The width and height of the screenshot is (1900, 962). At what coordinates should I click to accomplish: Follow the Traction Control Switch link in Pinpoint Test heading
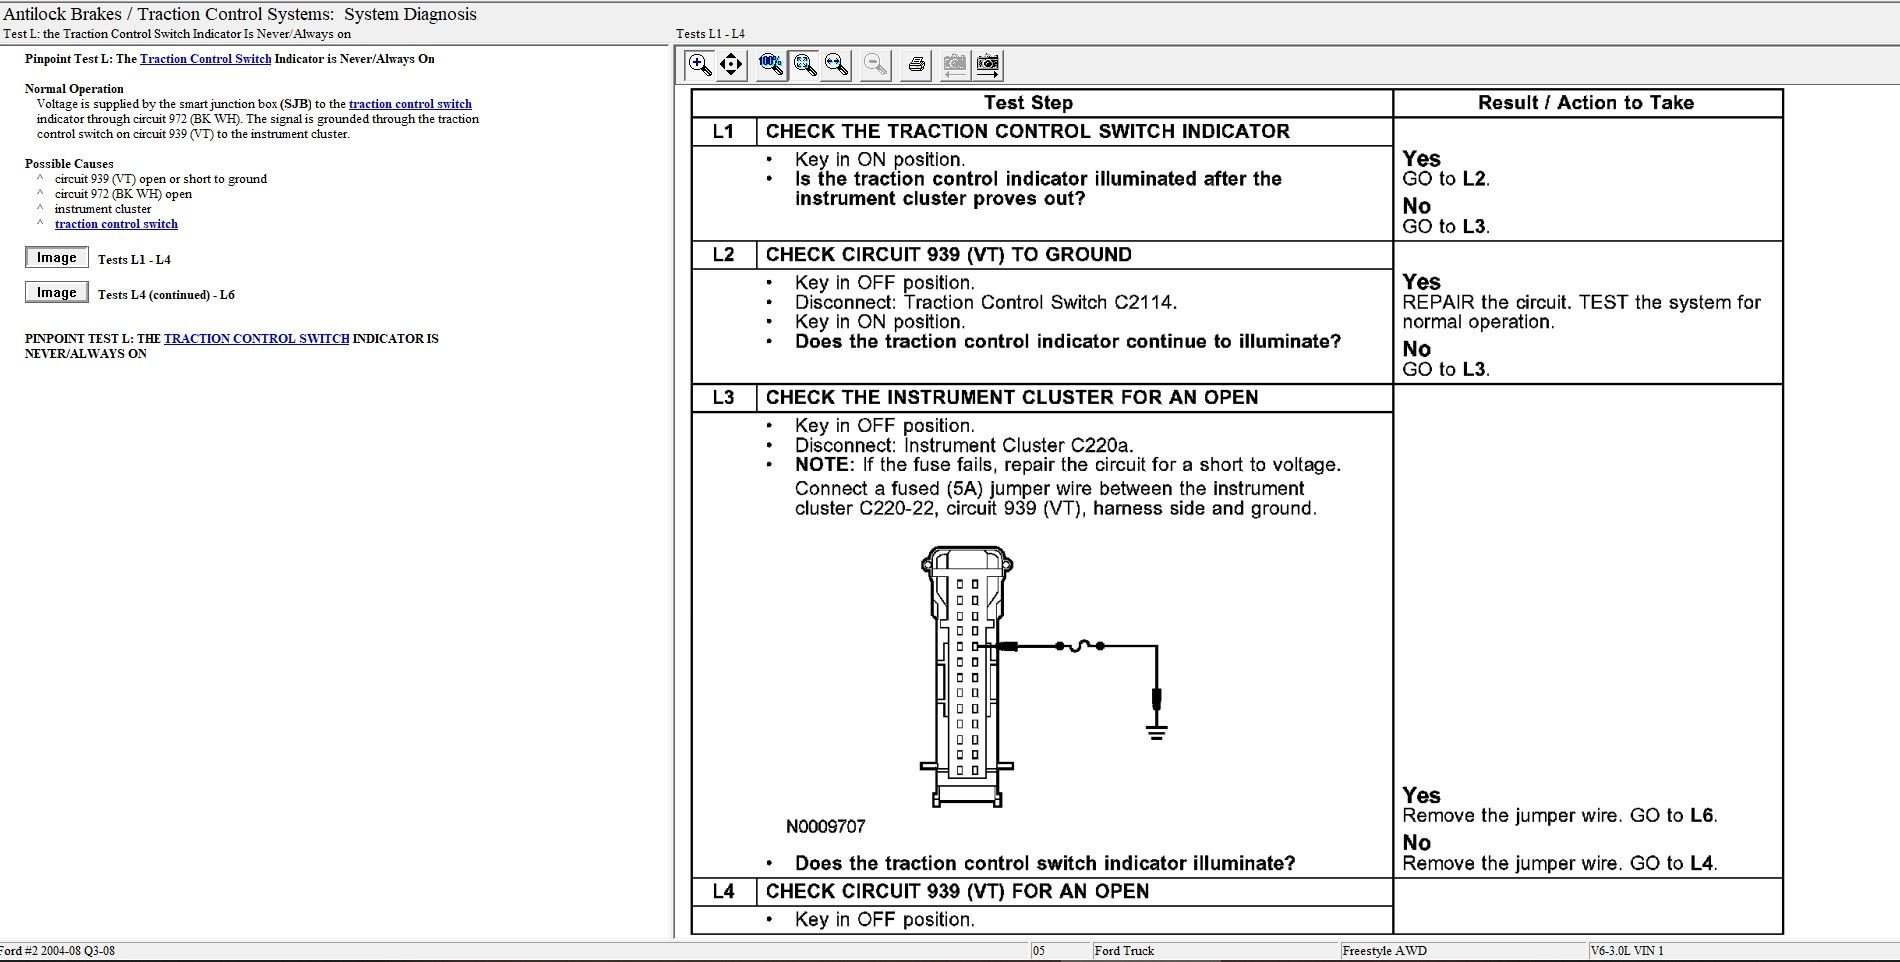pyautogui.click(x=205, y=59)
